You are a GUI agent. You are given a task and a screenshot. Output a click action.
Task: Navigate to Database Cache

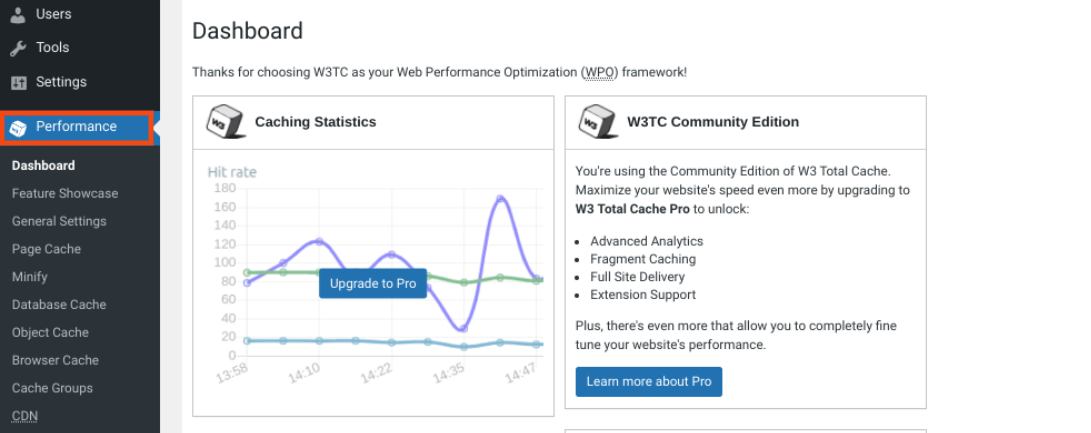[59, 305]
